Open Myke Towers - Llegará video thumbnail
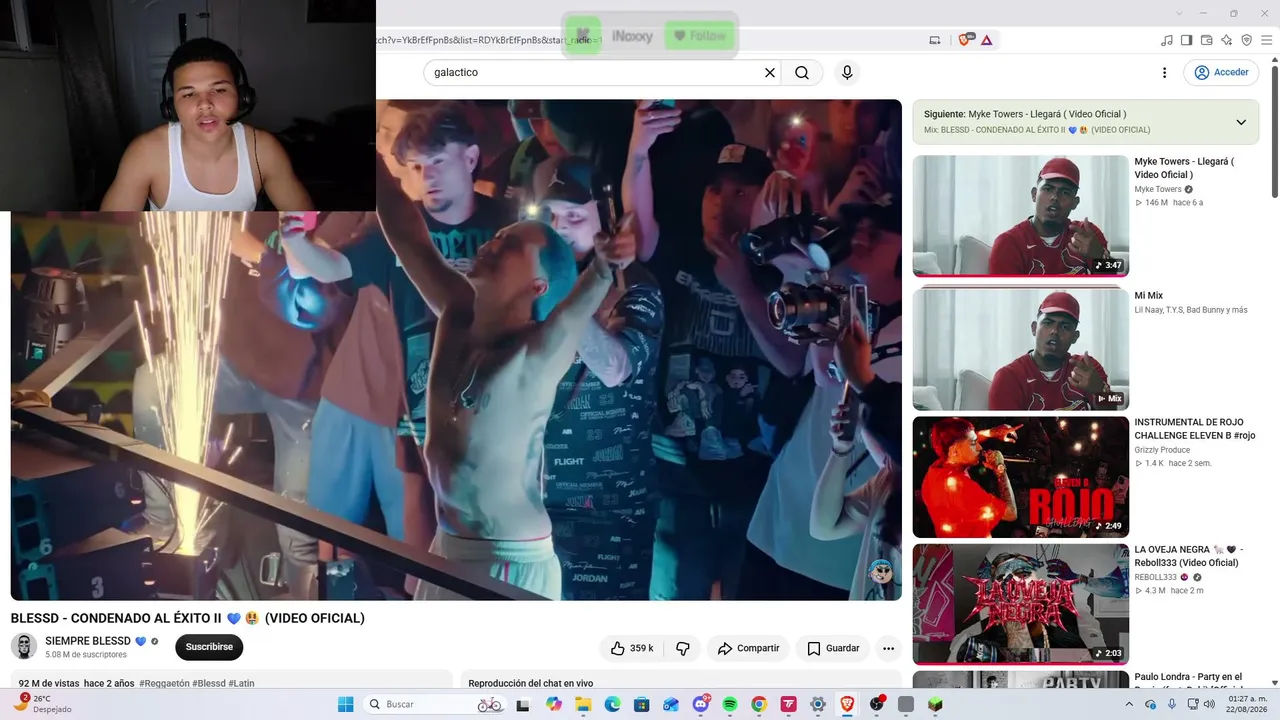The width and height of the screenshot is (1280, 720). tap(1020, 216)
